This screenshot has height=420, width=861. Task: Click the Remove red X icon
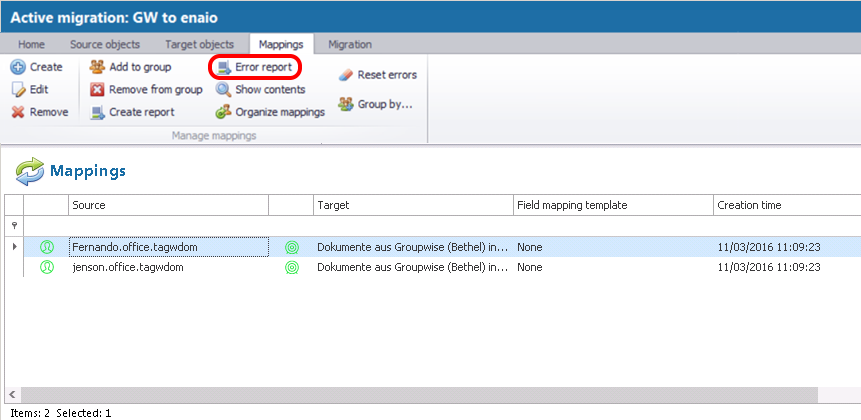click(x=18, y=112)
